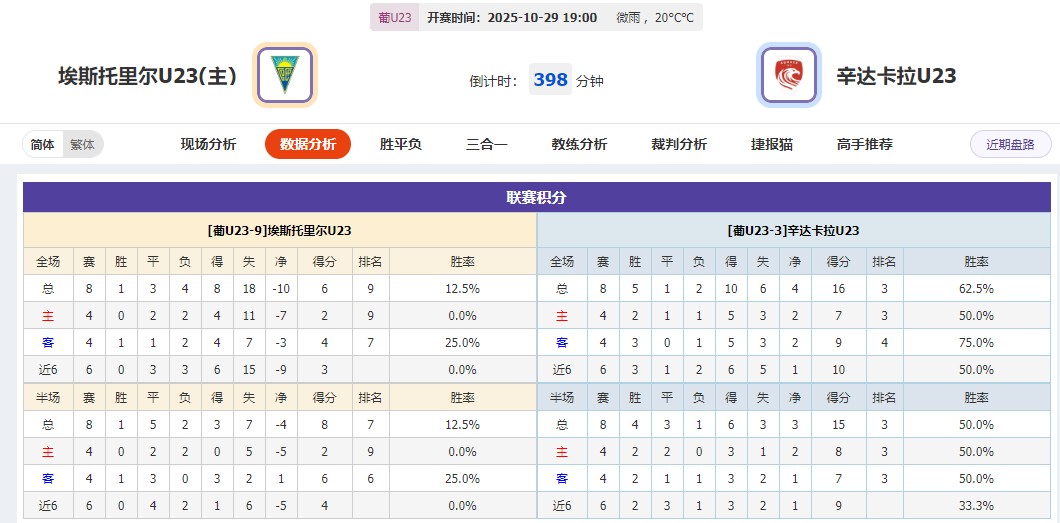This screenshot has width=1060, height=523.
Task: Click the [葡U23-3]辛达卡拉U23 table heading
Action: (x=793, y=230)
